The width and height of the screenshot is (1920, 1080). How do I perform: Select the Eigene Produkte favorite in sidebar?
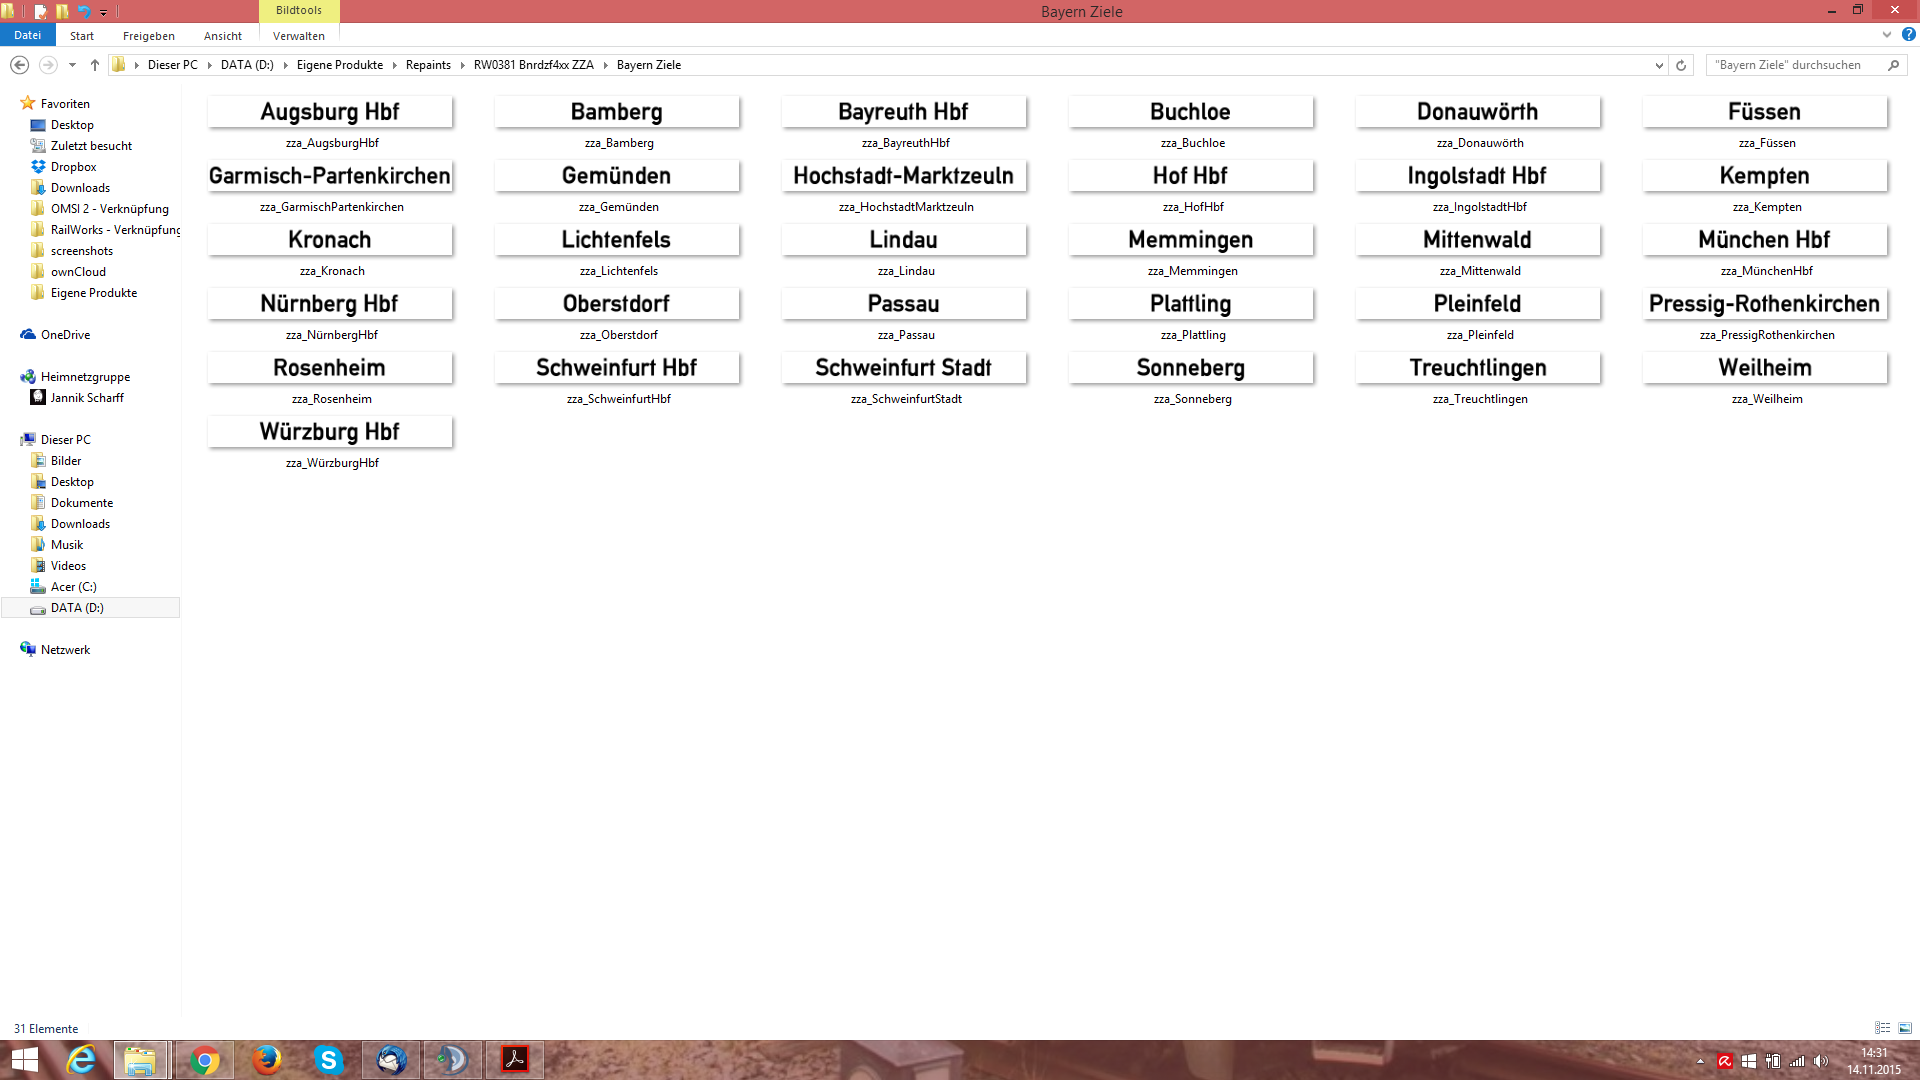click(x=93, y=293)
